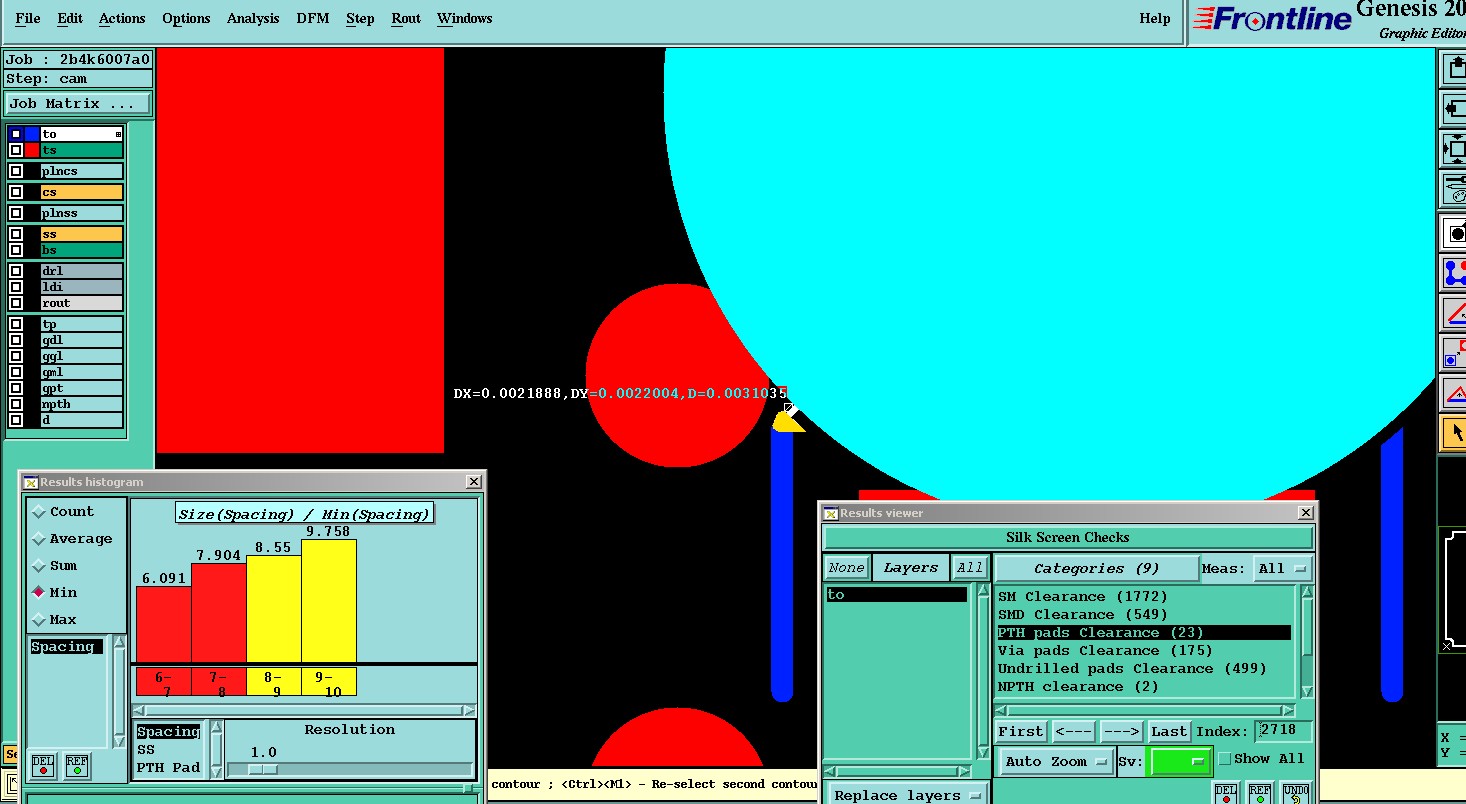The width and height of the screenshot is (1466, 804).
Task: Click the Job Matrix button
Action: click(79, 104)
